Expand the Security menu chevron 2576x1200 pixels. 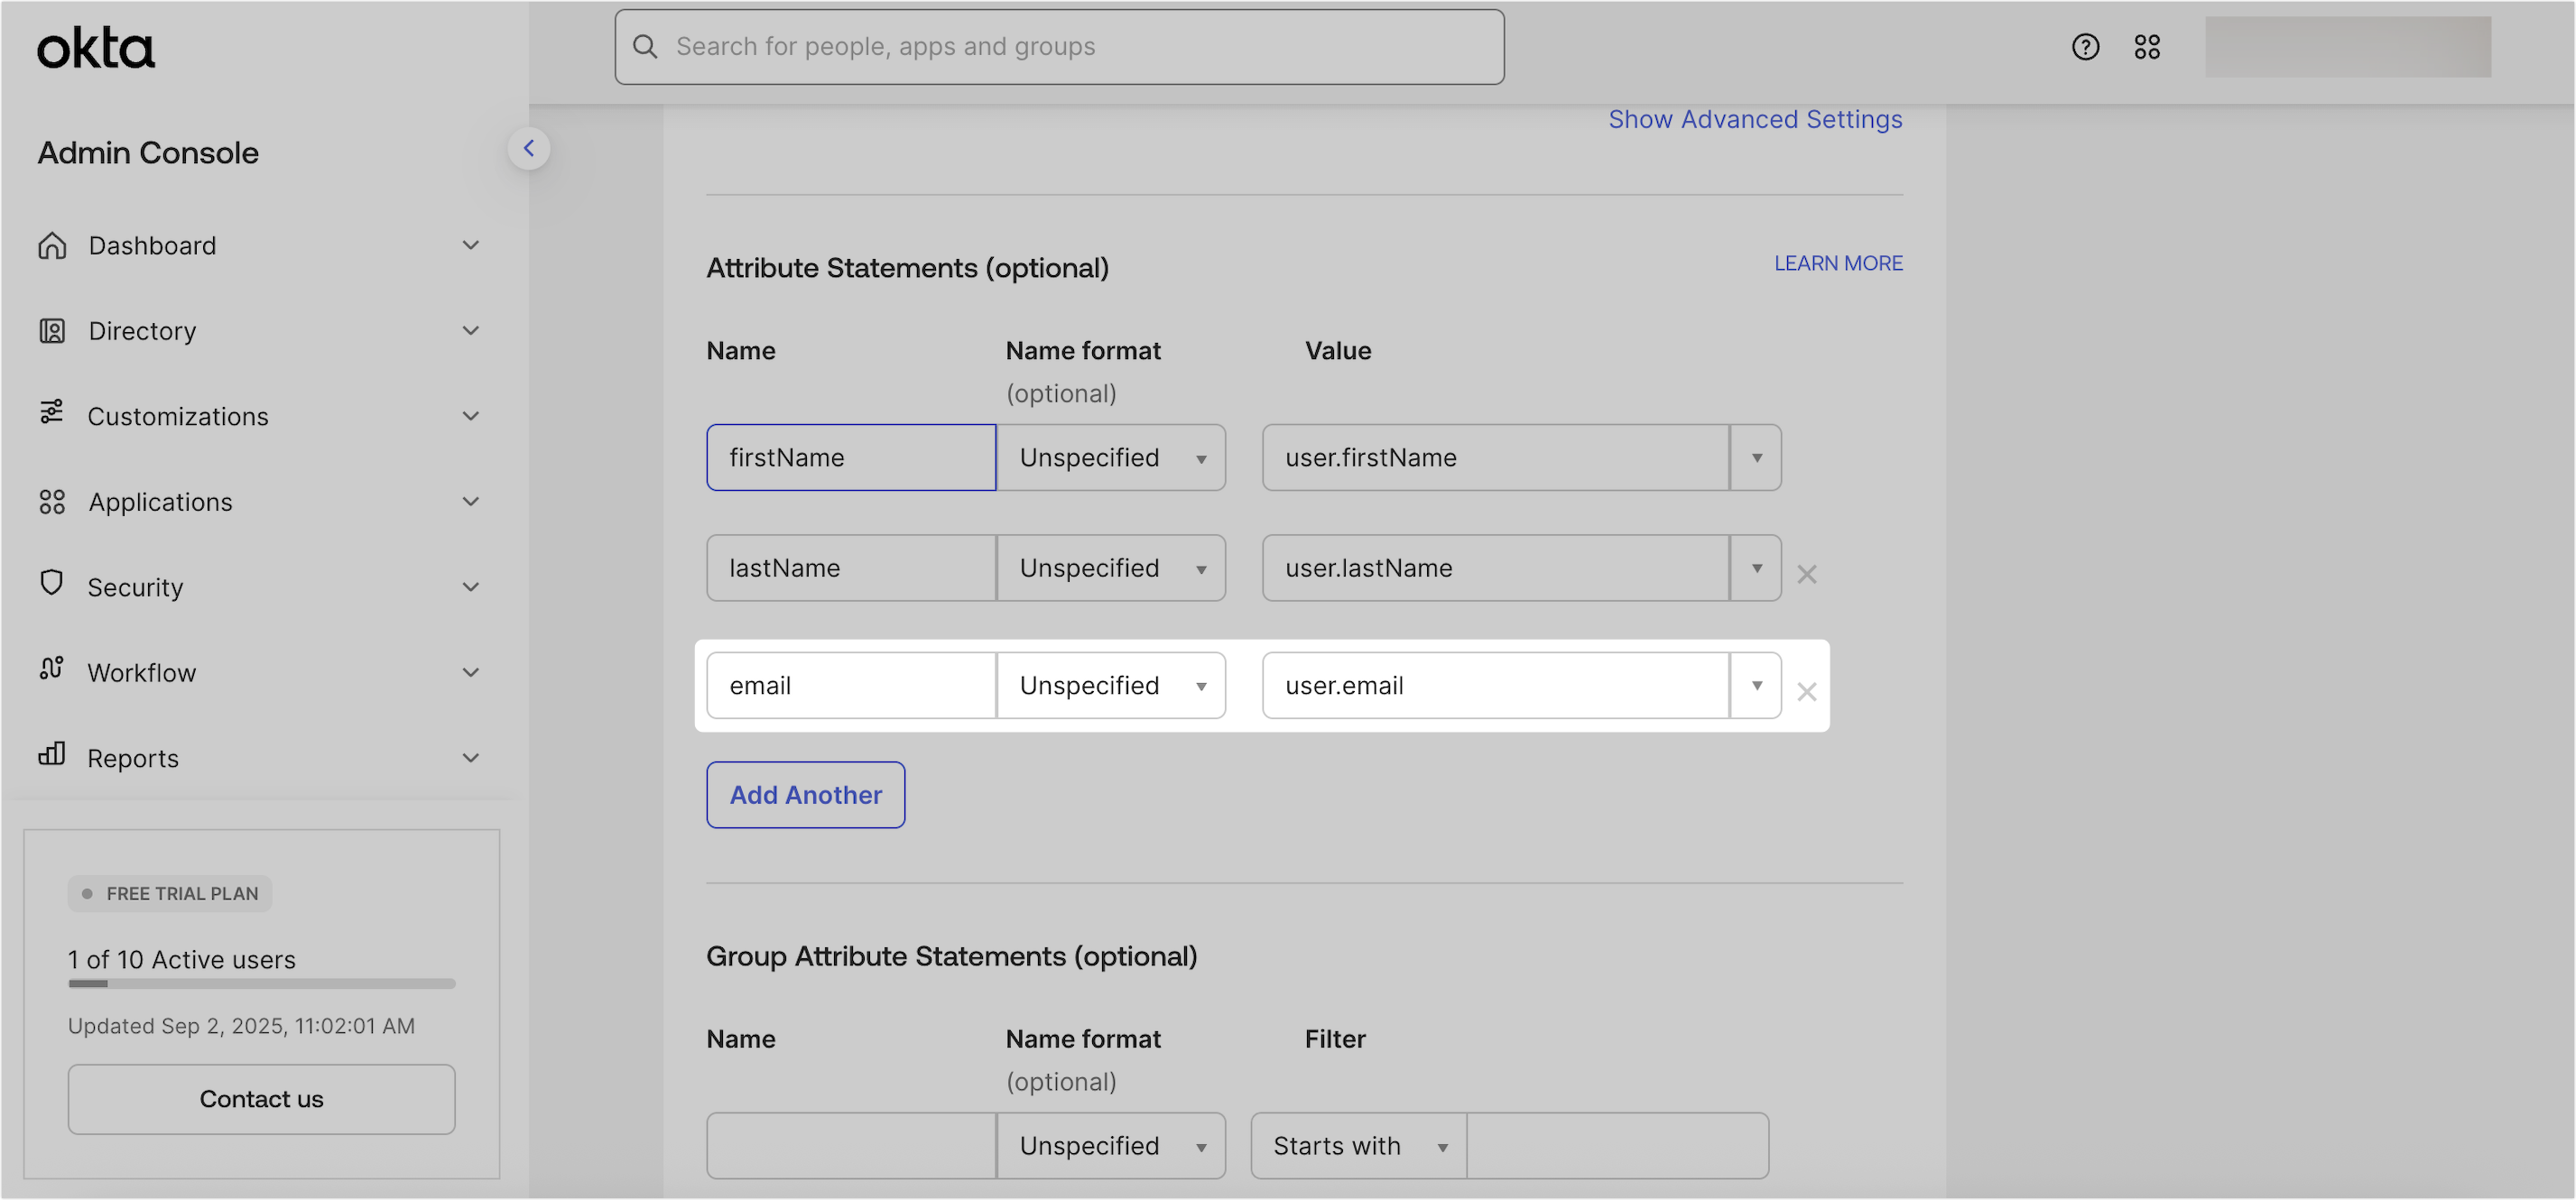[471, 587]
